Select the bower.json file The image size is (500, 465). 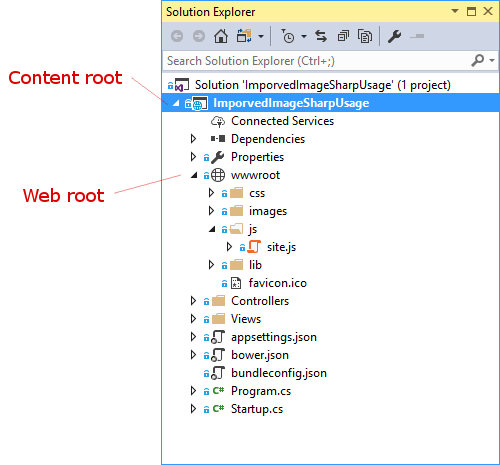click(x=260, y=355)
